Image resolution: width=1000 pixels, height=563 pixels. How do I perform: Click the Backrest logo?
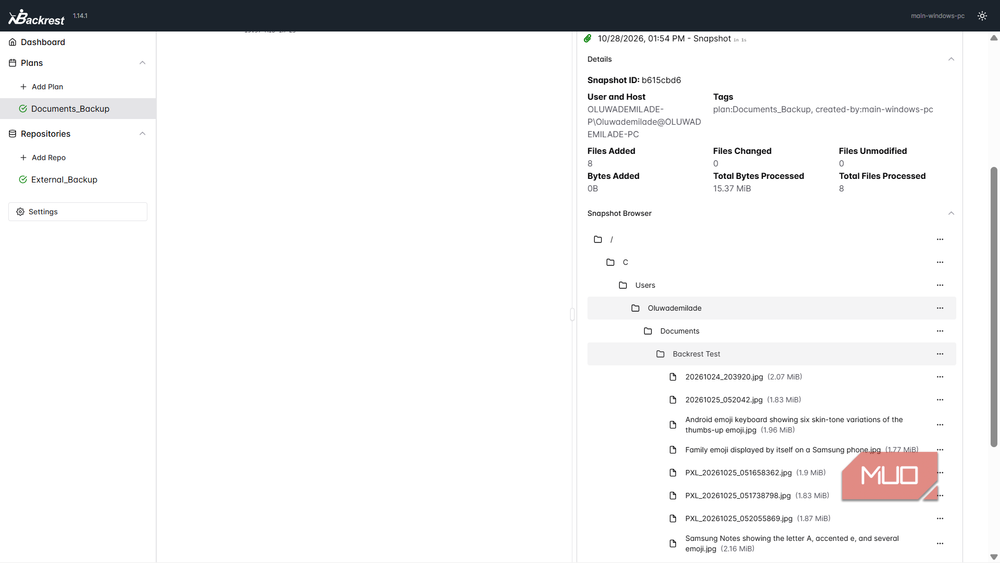pyautogui.click(x=36, y=17)
